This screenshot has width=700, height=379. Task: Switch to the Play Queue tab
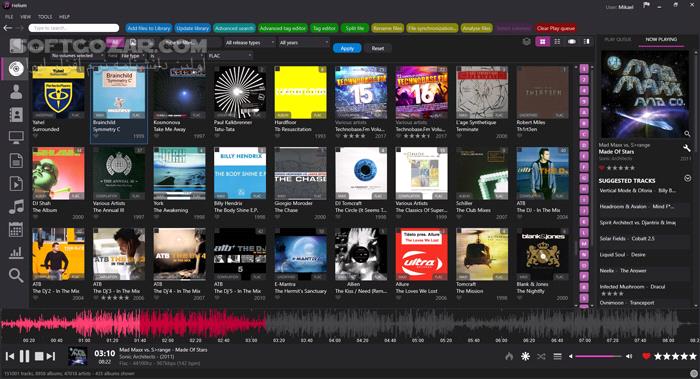point(618,39)
